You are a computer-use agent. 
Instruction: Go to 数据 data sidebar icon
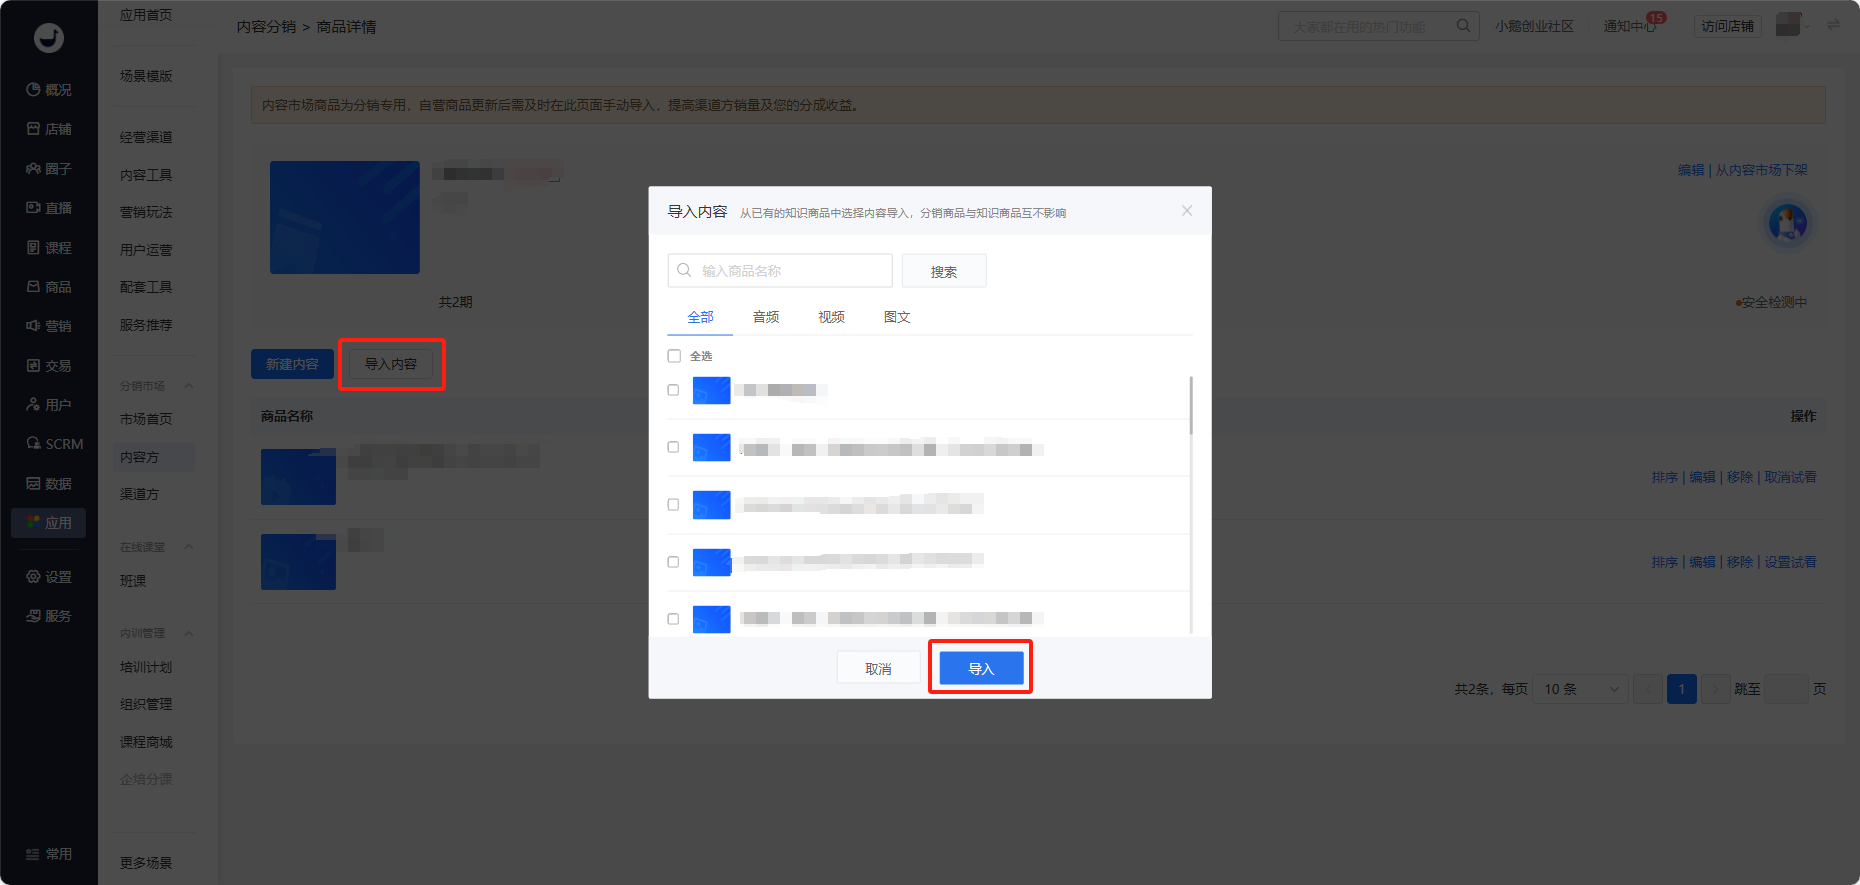(33, 484)
